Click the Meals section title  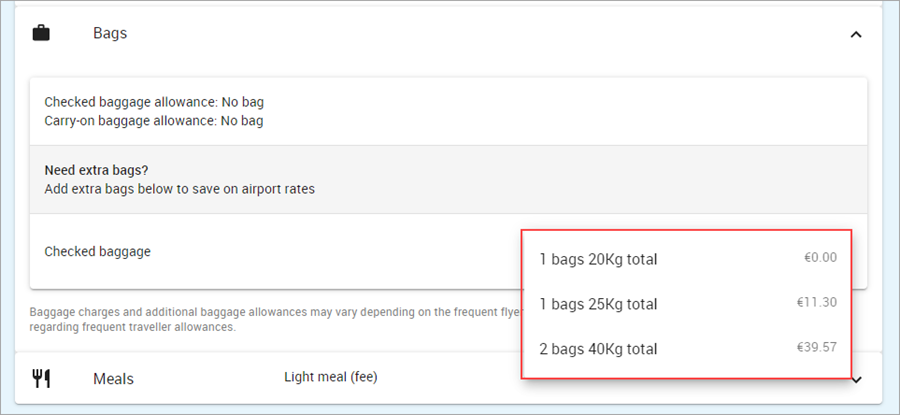point(114,379)
